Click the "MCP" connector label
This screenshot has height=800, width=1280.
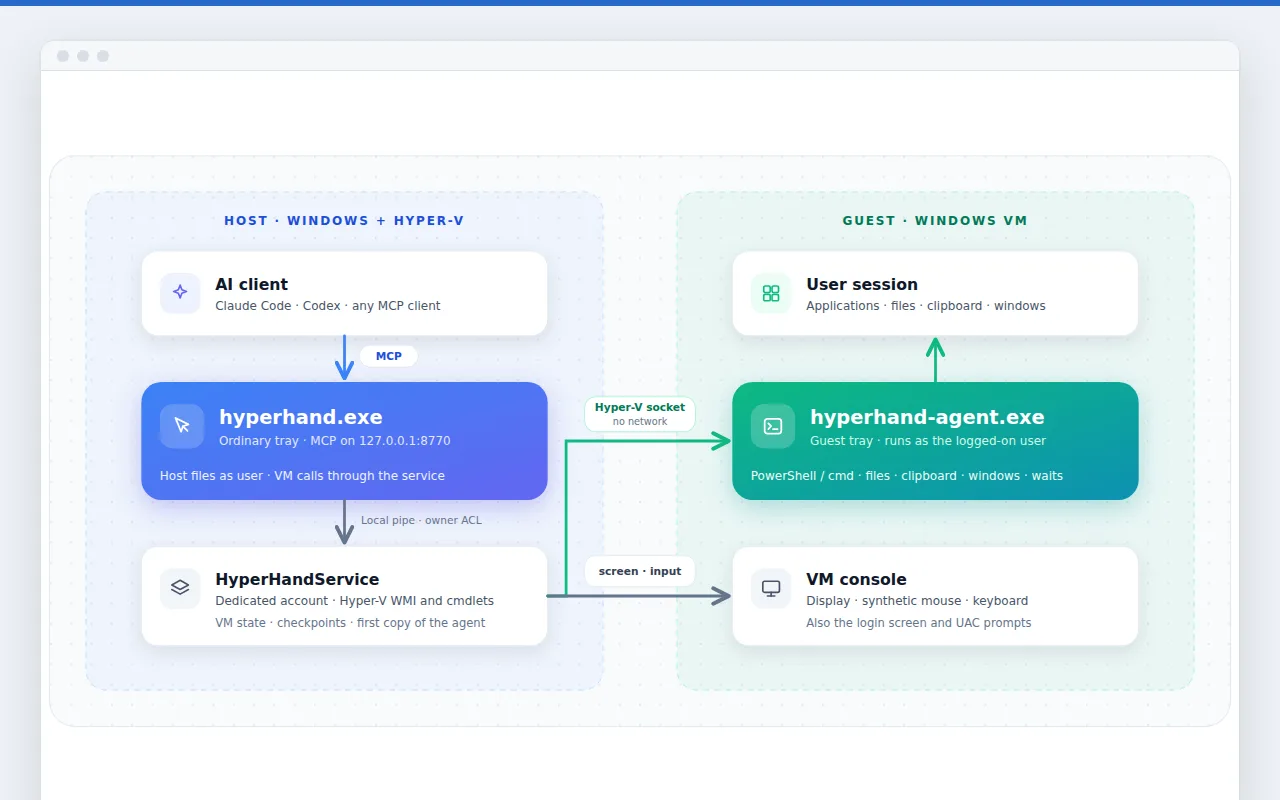click(389, 356)
